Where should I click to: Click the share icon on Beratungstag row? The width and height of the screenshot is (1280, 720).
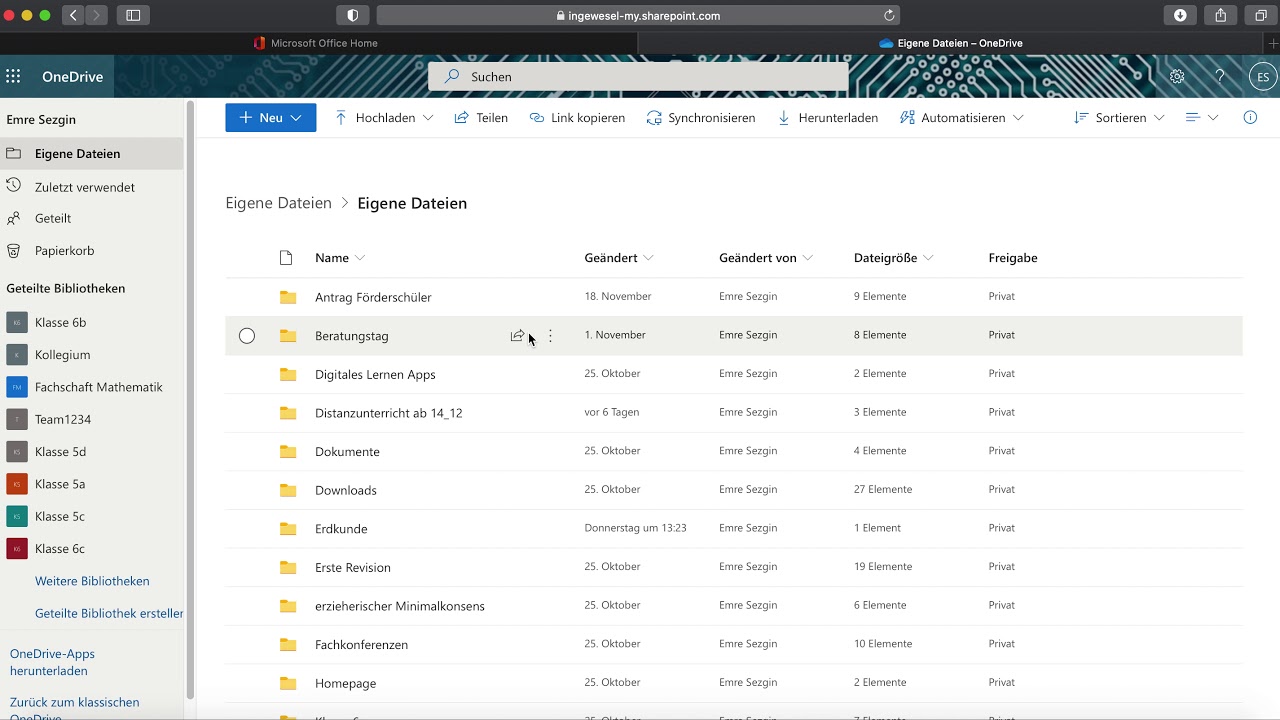click(517, 336)
